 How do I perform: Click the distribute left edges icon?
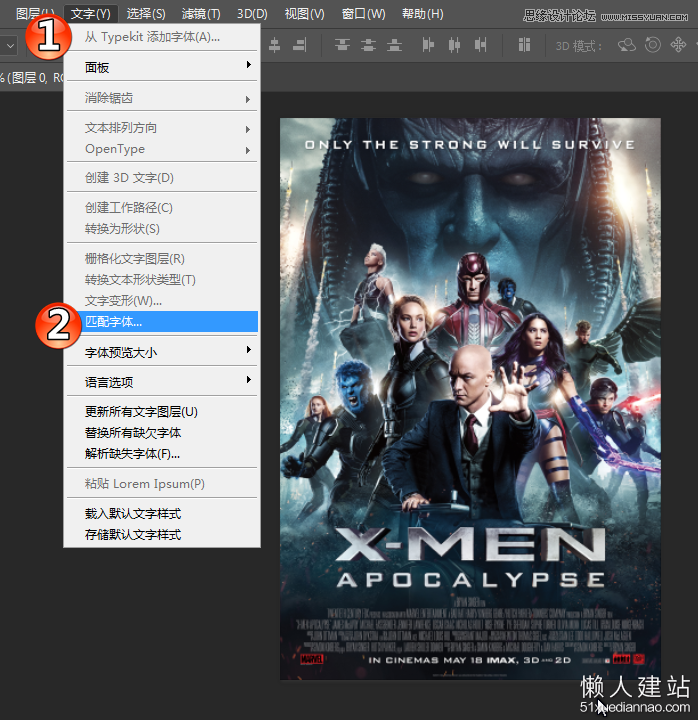coord(428,45)
